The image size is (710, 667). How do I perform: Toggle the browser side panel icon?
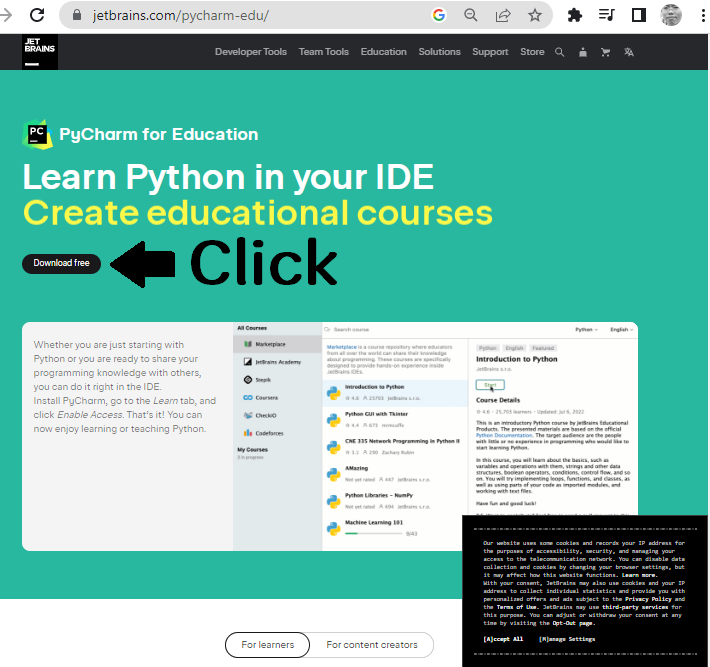[x=639, y=15]
